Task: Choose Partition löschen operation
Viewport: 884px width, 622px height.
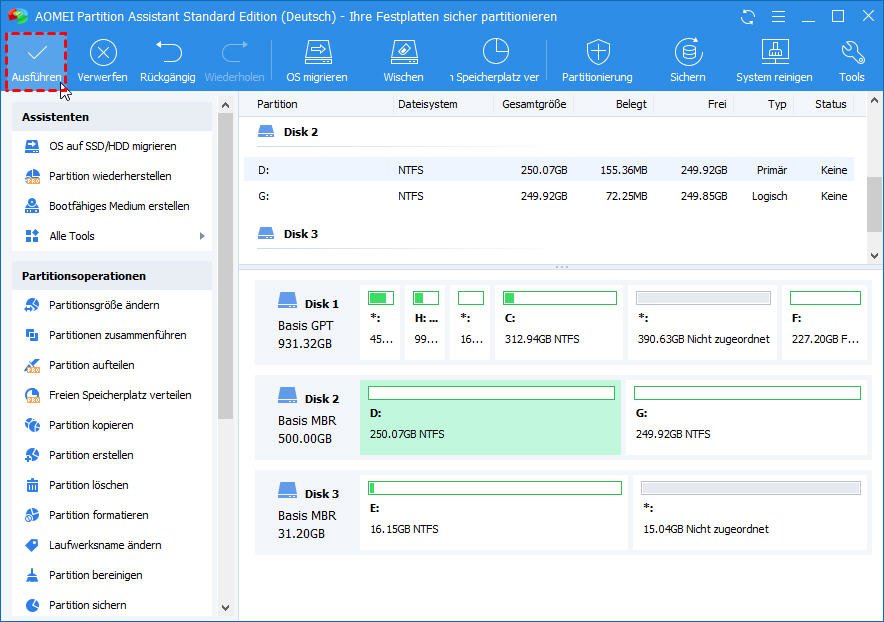Action: click(x=112, y=485)
